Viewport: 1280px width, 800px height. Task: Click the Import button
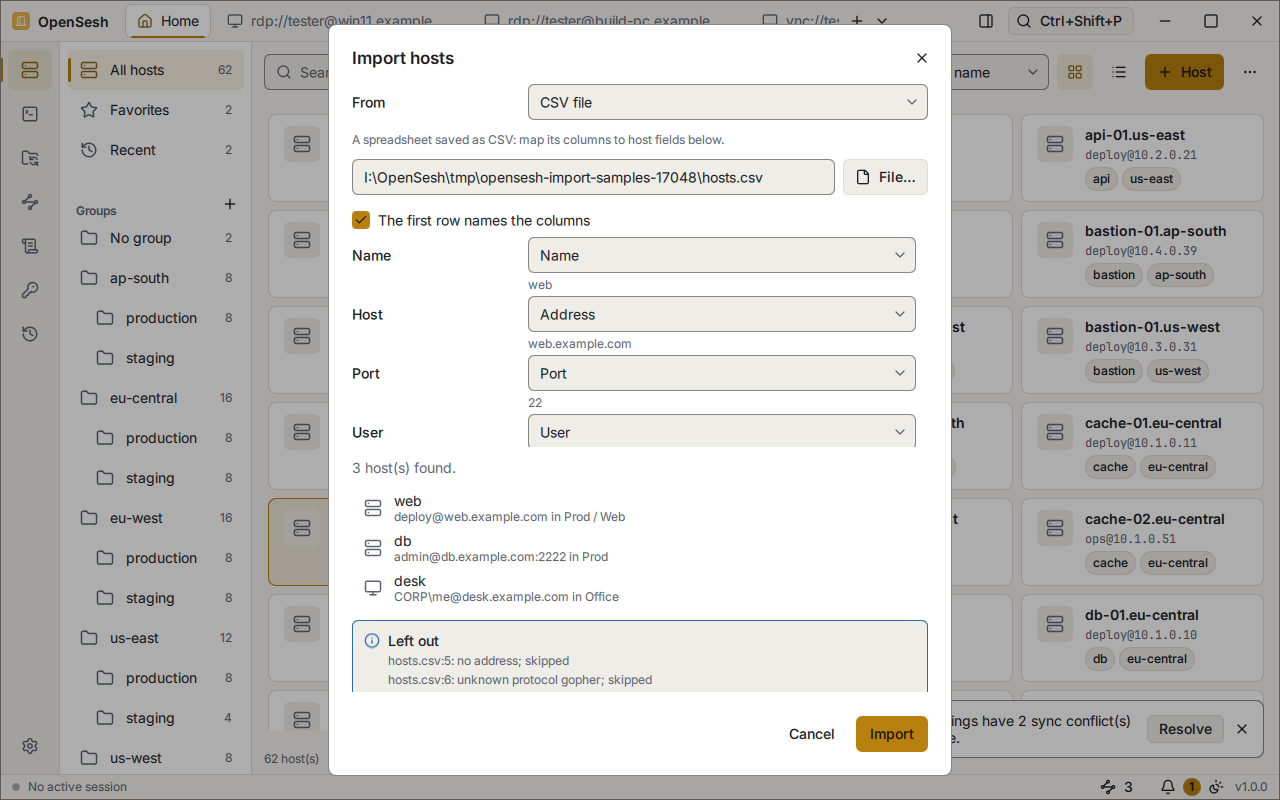[x=892, y=734]
